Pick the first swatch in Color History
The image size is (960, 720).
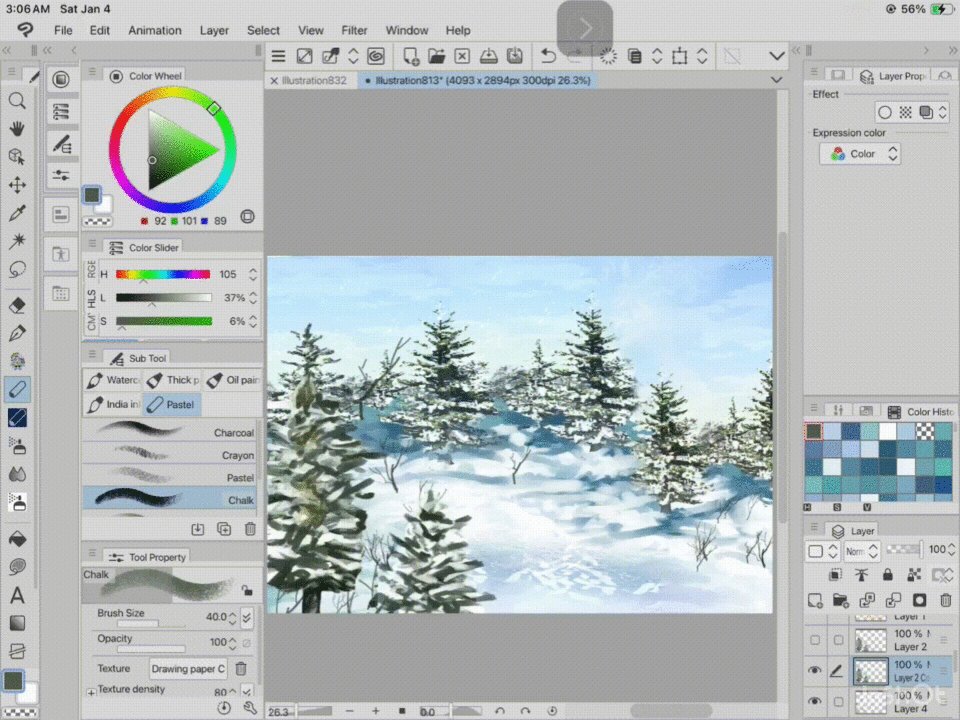tap(814, 431)
